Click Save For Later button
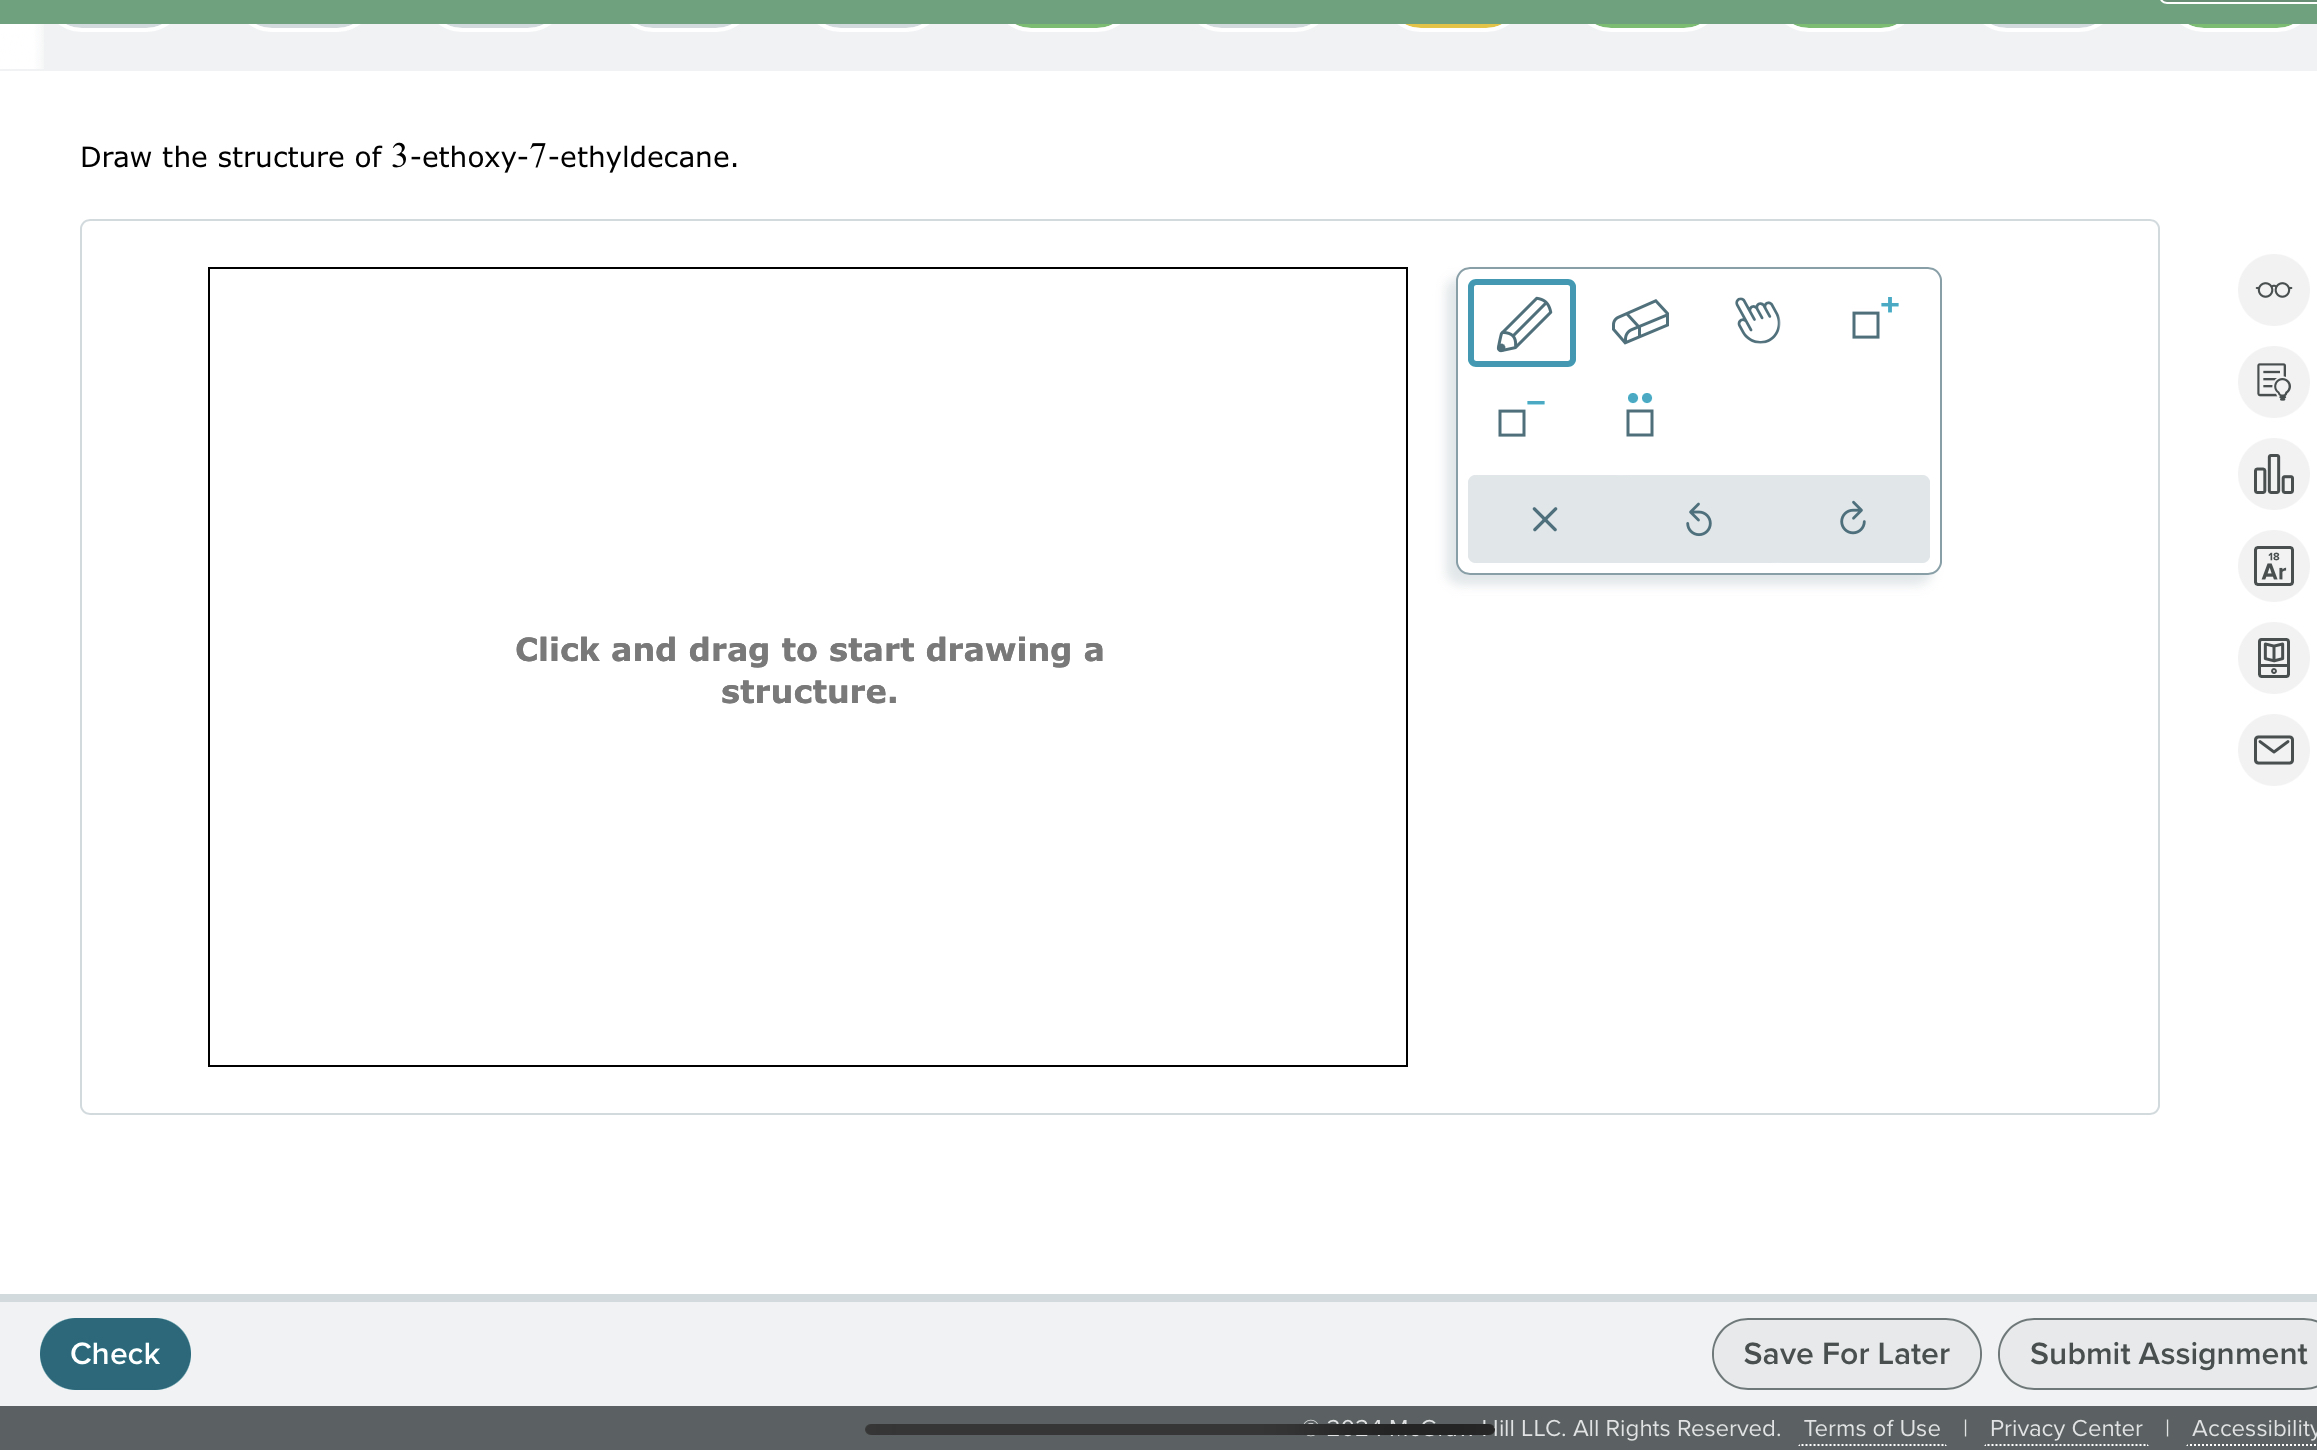The height and width of the screenshot is (1450, 2317). point(1846,1353)
